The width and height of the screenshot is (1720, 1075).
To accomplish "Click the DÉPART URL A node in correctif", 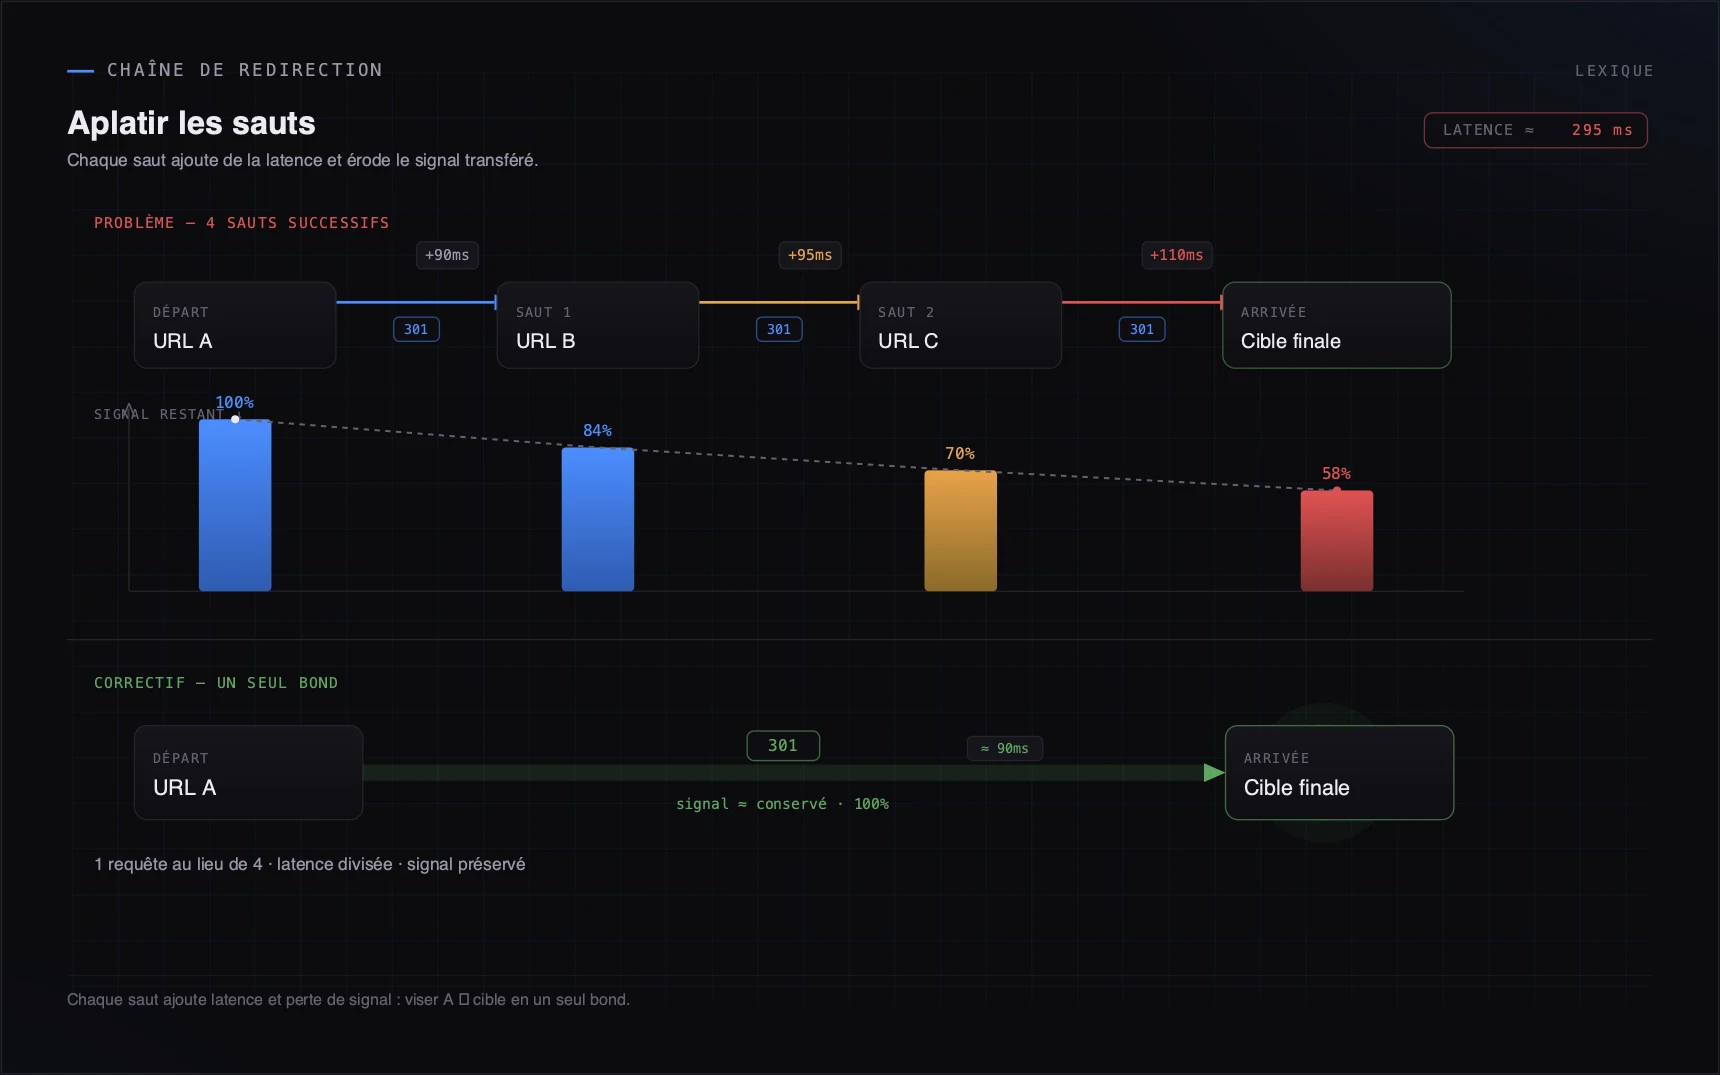I will pos(248,772).
